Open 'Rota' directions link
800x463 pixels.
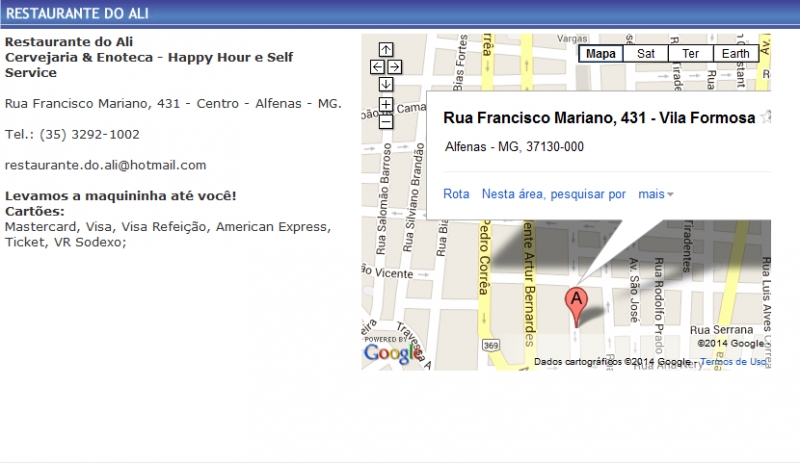coord(456,194)
